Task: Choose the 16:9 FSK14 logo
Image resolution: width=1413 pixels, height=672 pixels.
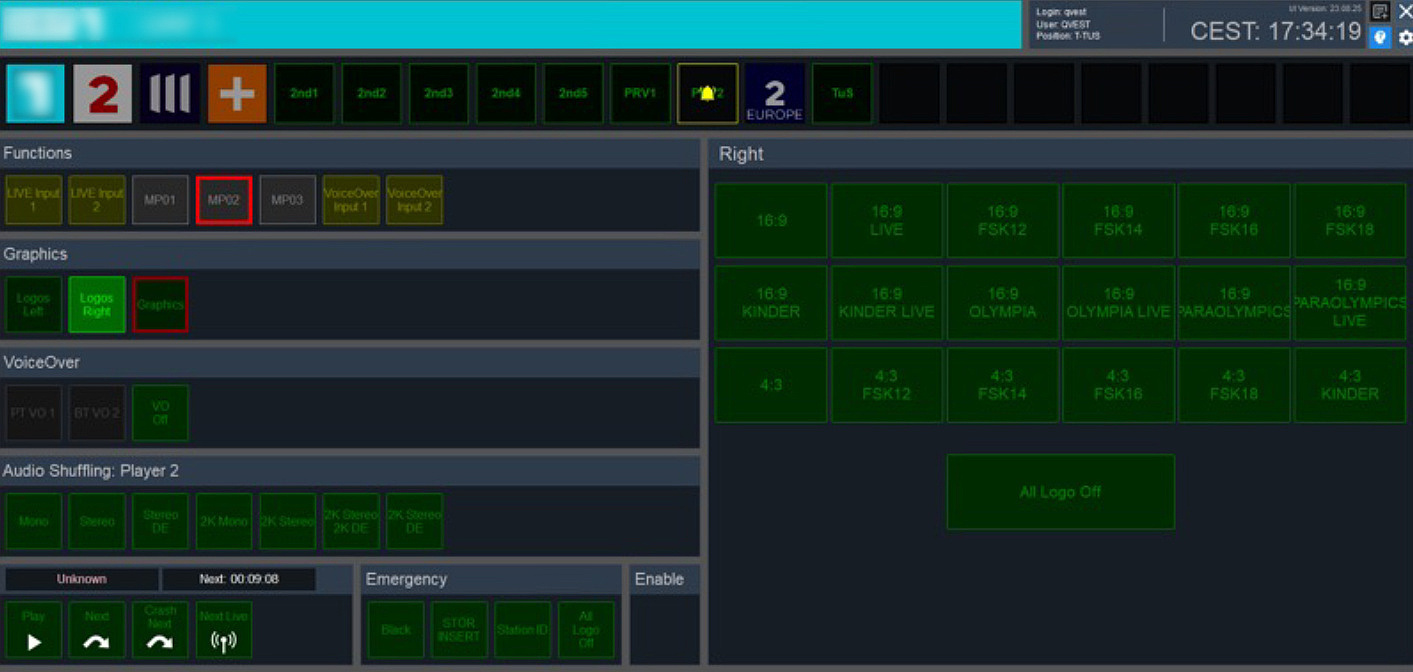Action: 1118,220
